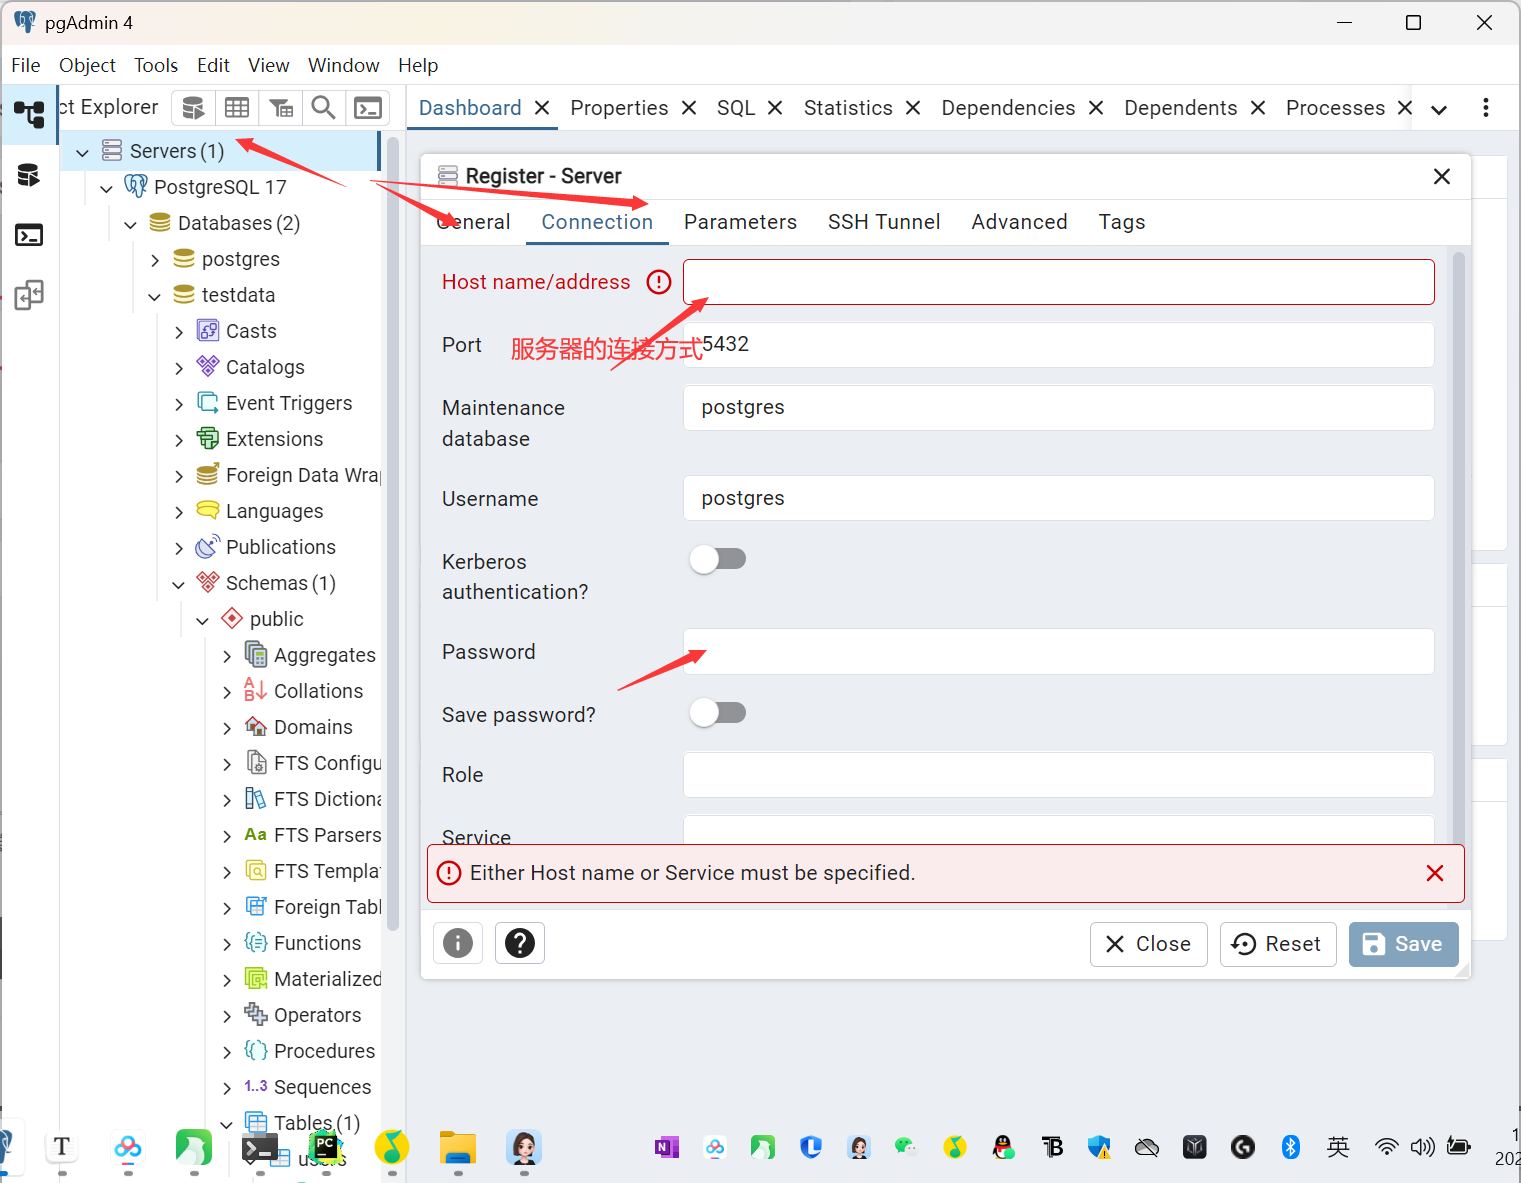The height and width of the screenshot is (1183, 1521).
Task: Toggle Kerberos authentication switch
Action: click(x=718, y=559)
